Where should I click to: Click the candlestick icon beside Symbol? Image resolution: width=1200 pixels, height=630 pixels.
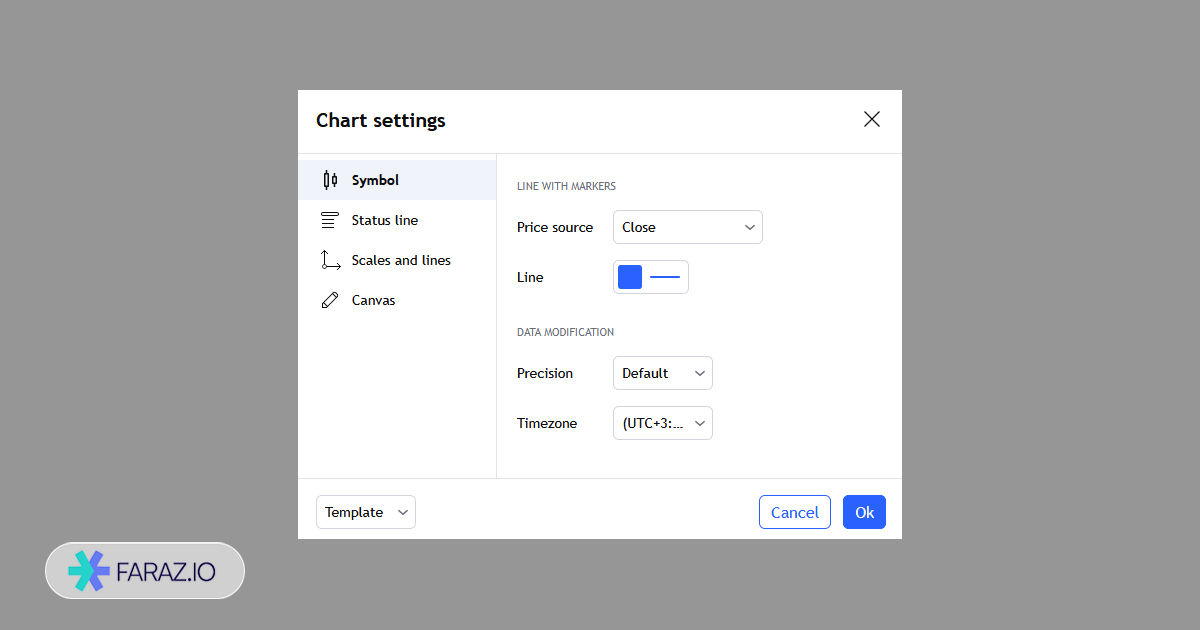pyautogui.click(x=330, y=180)
